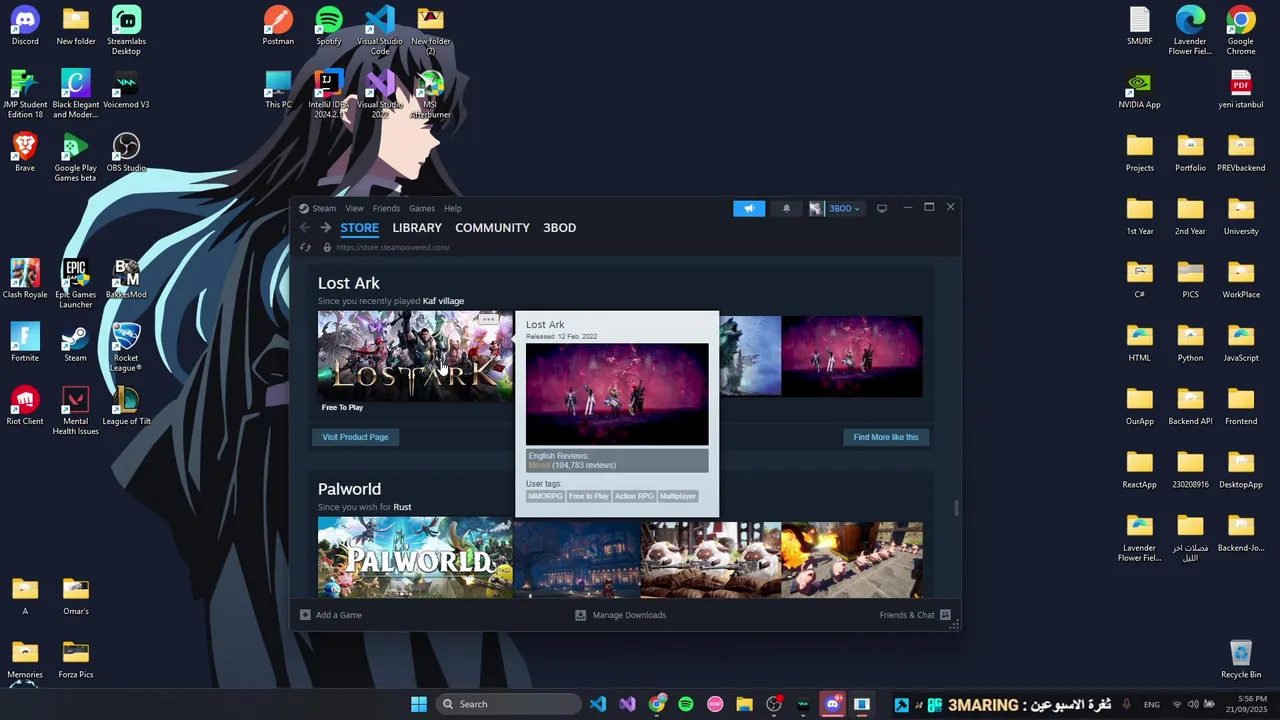The height and width of the screenshot is (720, 1280).
Task: Open Friends & Chat
Action: pyautogui.click(x=907, y=615)
